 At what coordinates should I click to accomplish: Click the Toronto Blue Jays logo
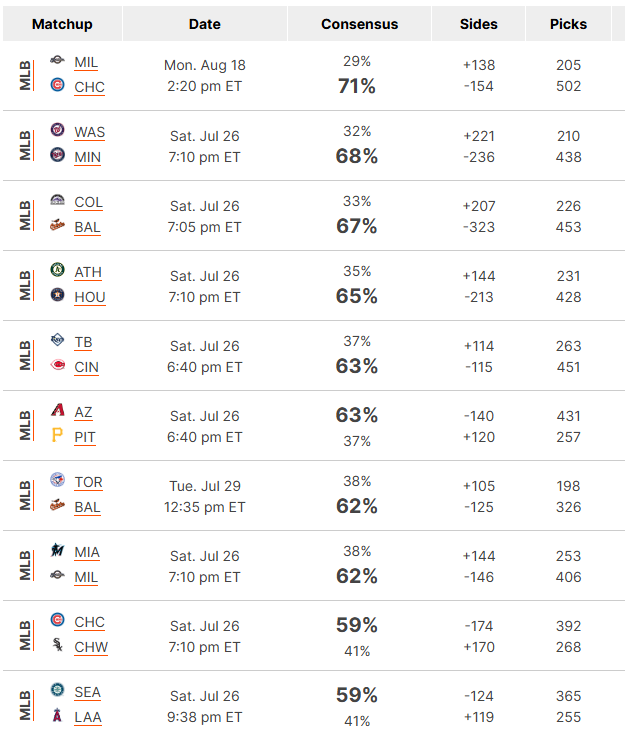pyautogui.click(x=58, y=480)
